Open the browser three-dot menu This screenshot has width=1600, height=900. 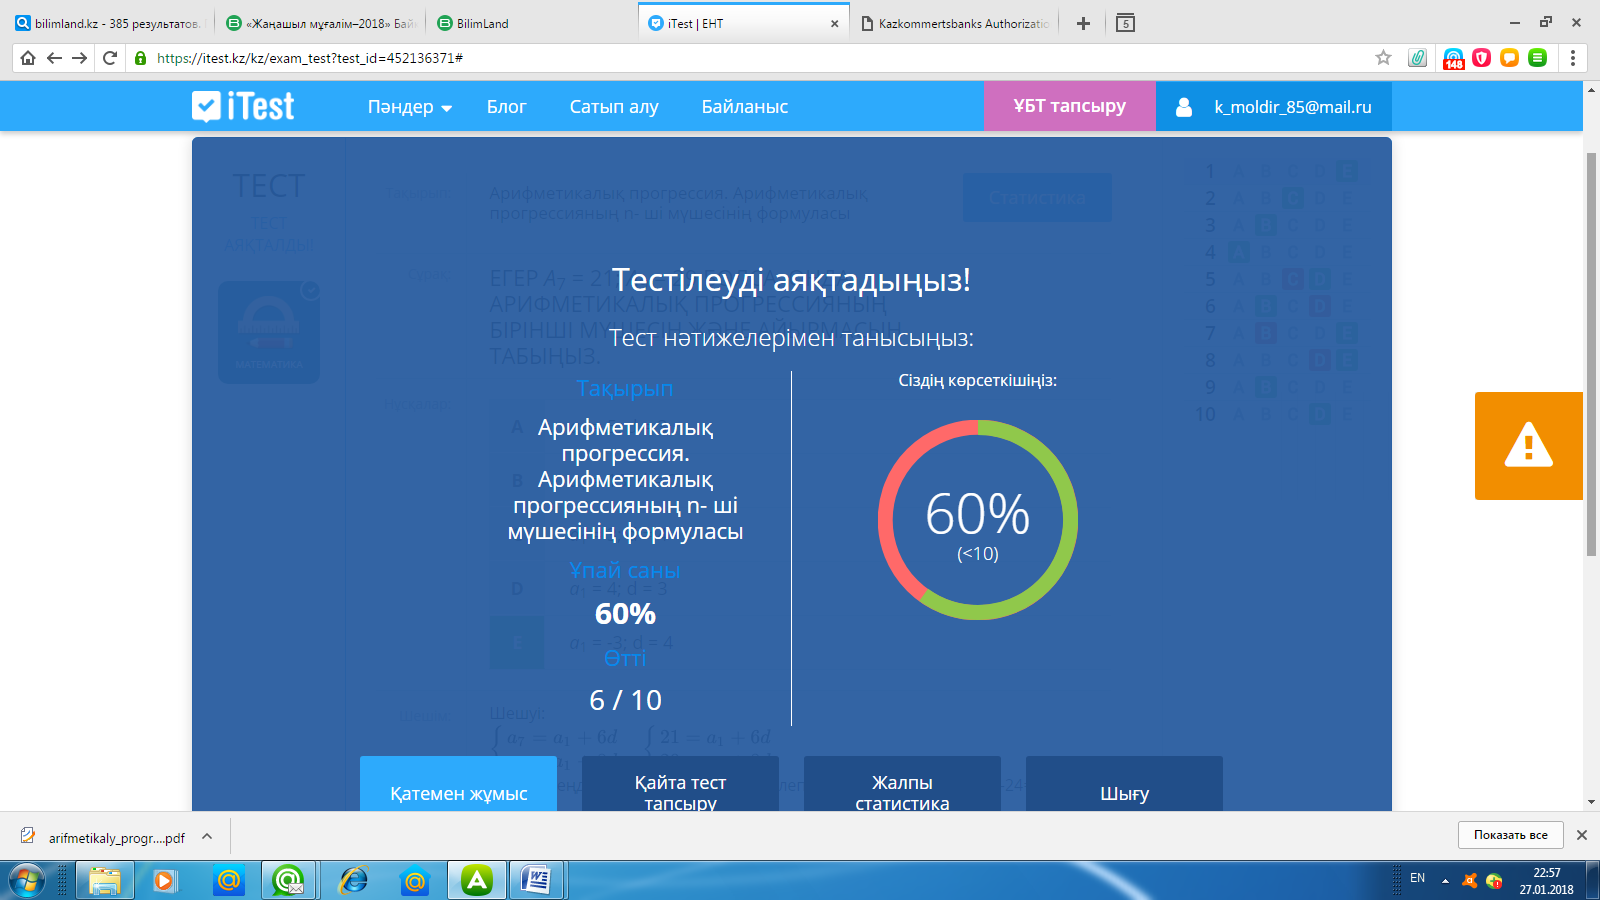pos(1573,58)
